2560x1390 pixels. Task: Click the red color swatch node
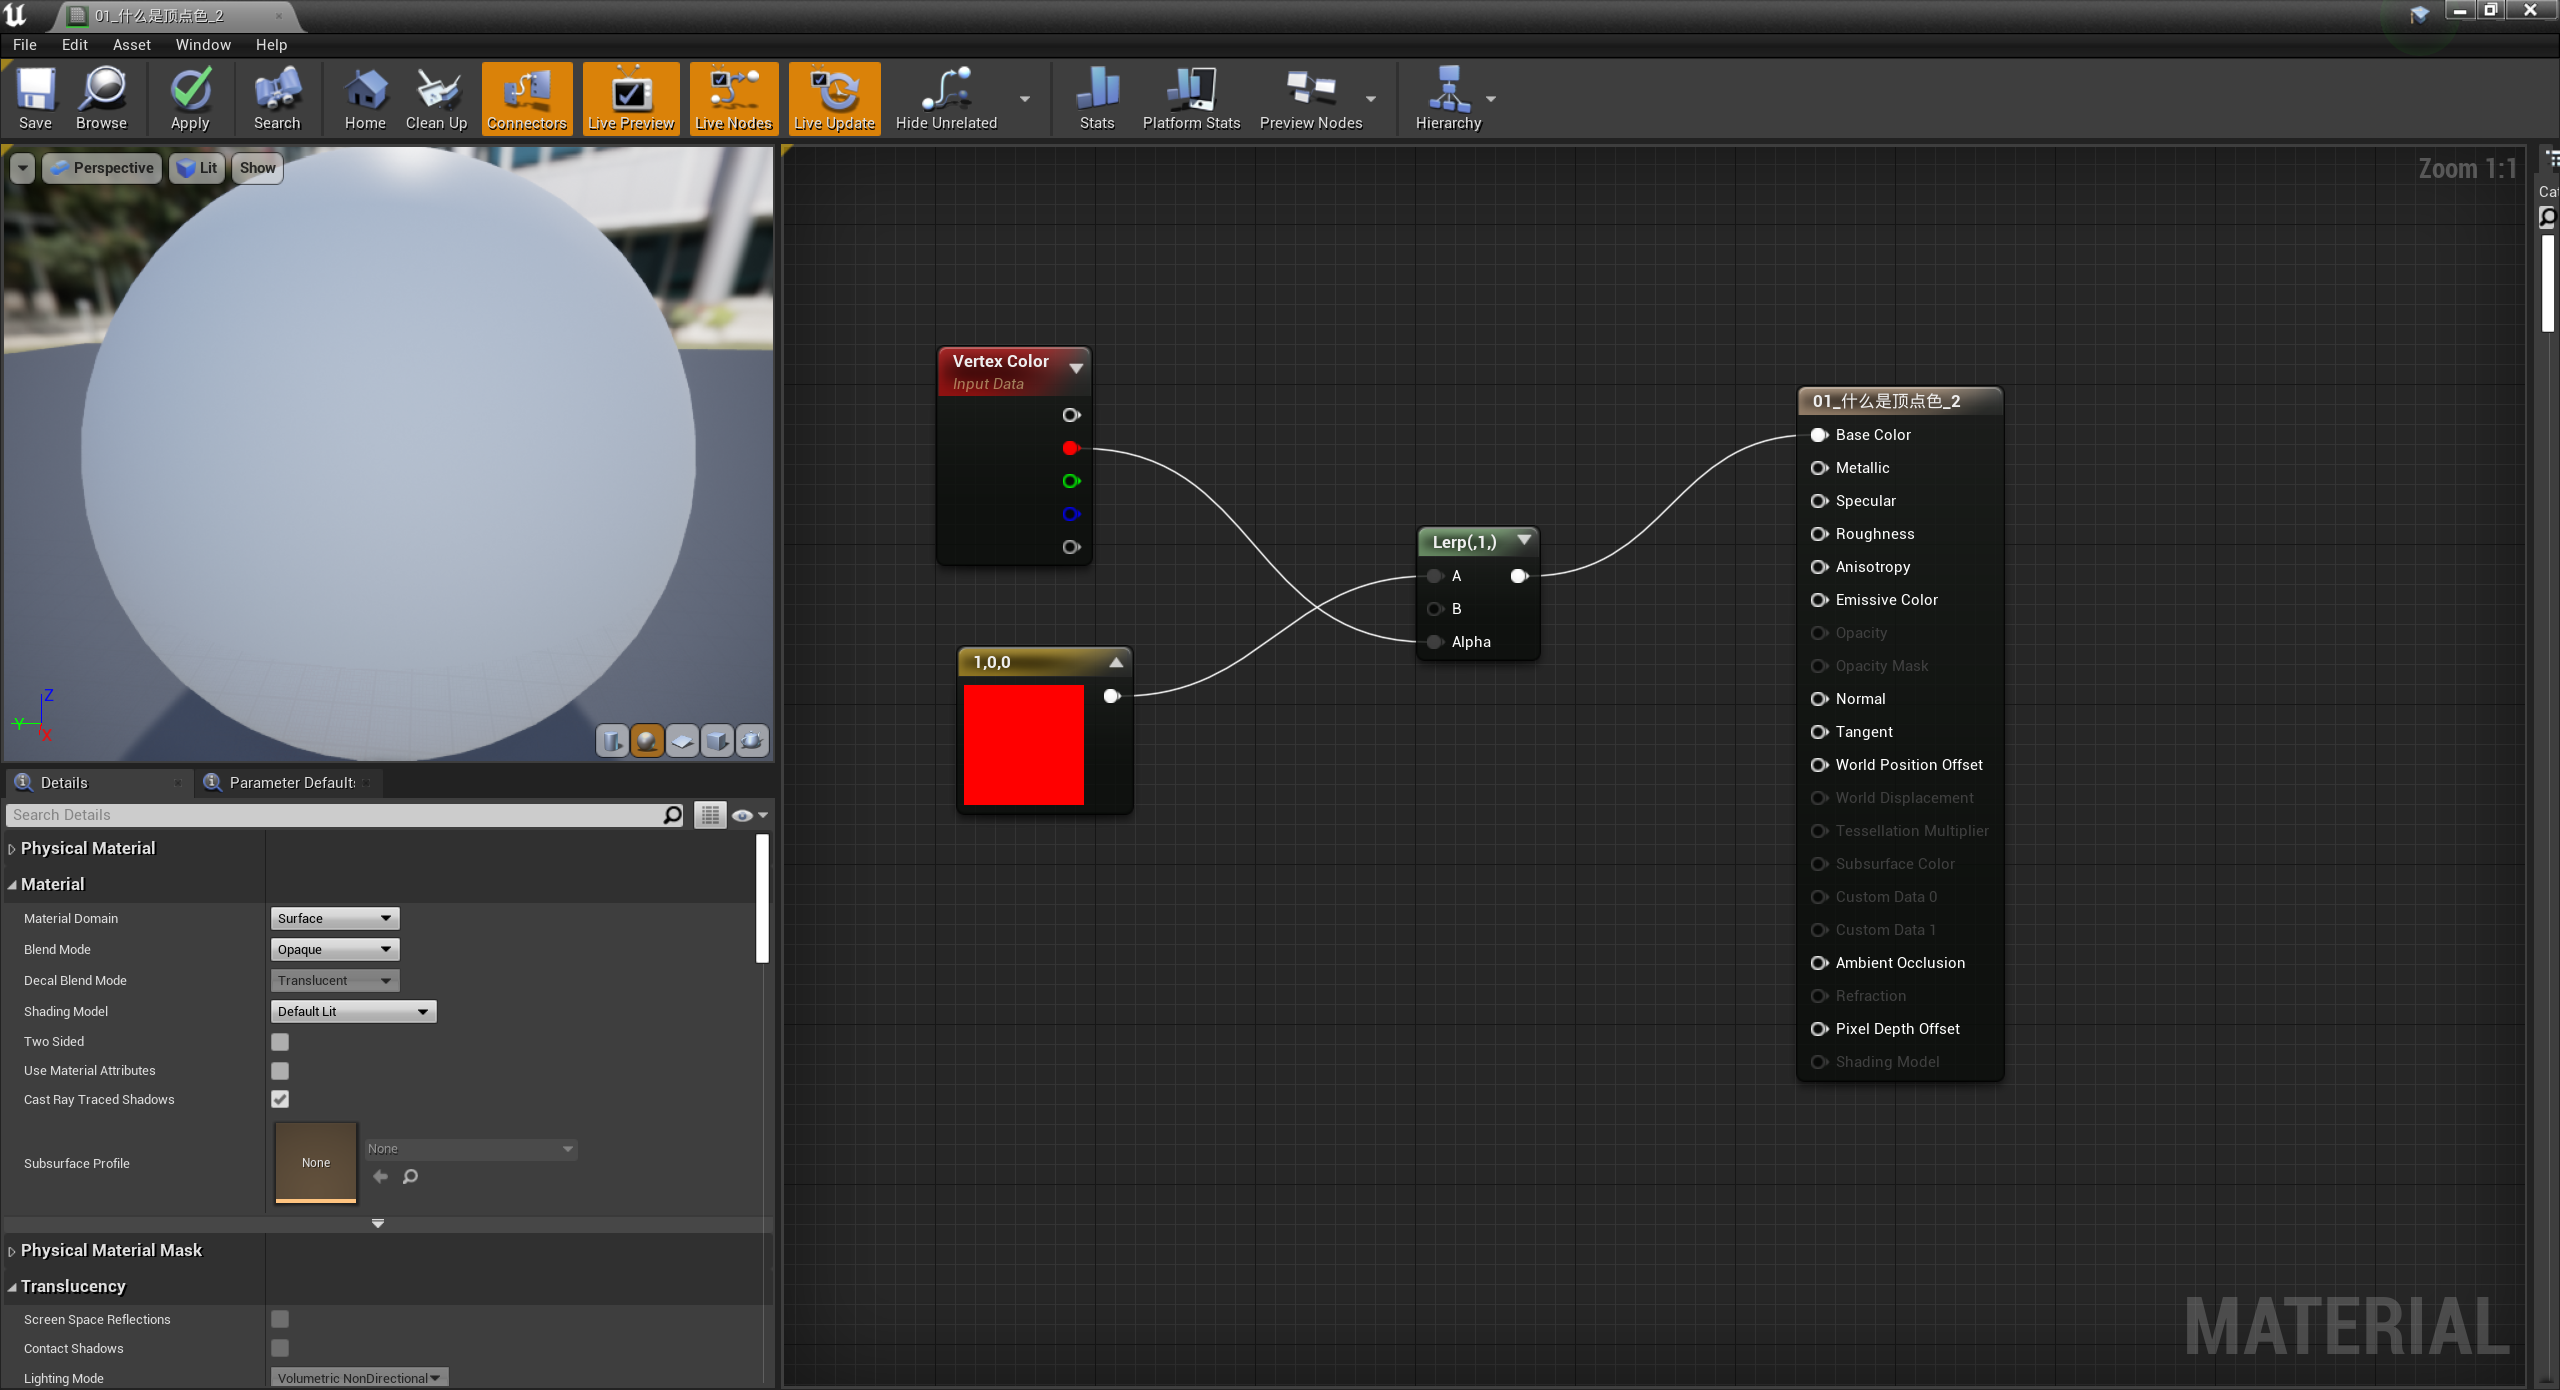1022,746
